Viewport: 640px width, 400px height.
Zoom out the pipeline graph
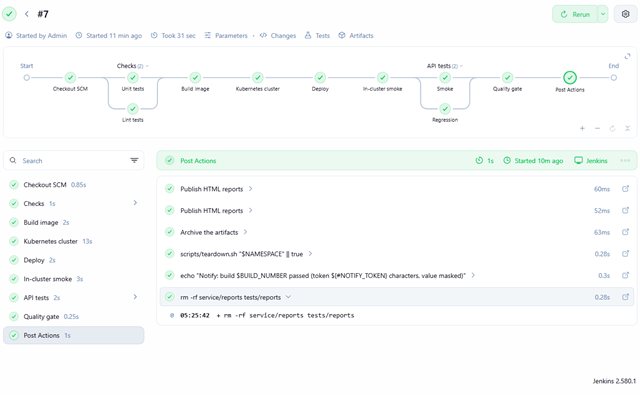pyautogui.click(x=598, y=128)
